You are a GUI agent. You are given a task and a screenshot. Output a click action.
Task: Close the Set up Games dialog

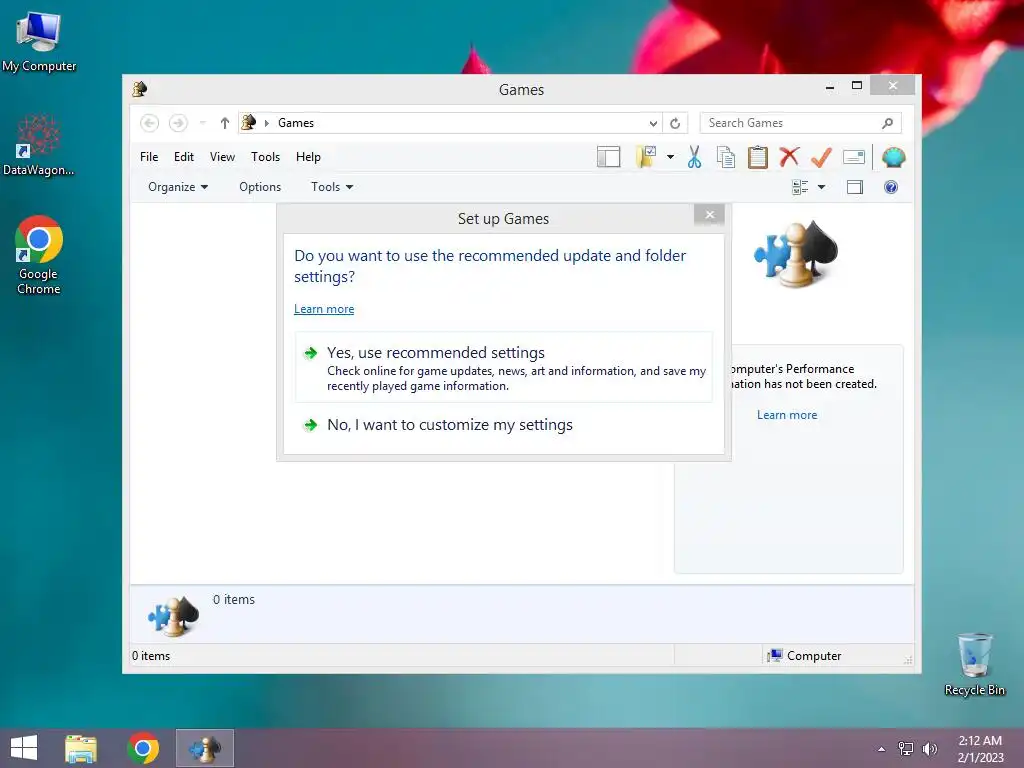710,215
